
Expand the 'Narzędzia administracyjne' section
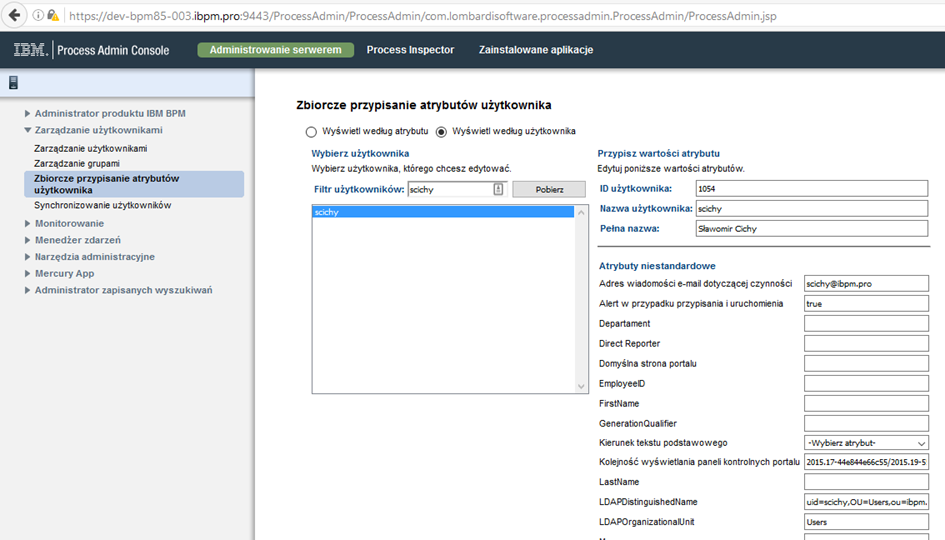point(27,257)
